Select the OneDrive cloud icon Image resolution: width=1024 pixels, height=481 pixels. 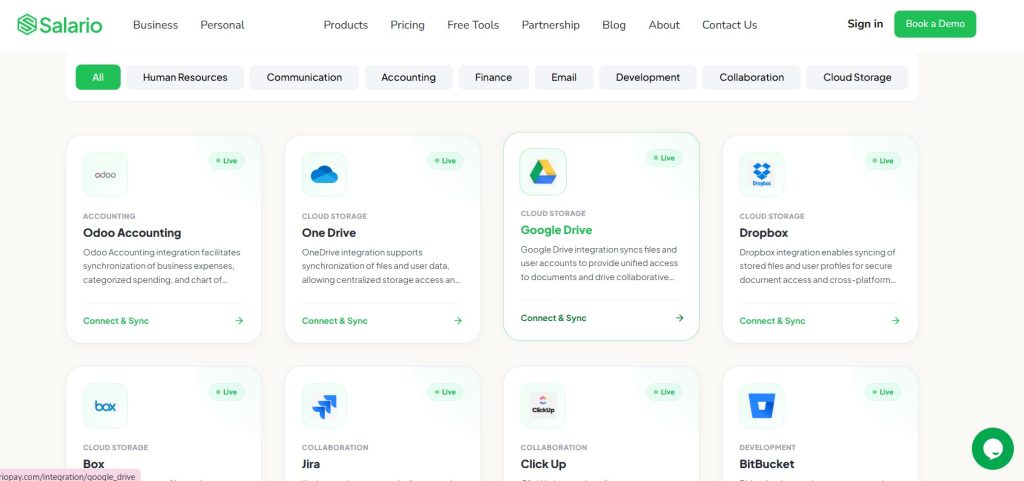(324, 174)
